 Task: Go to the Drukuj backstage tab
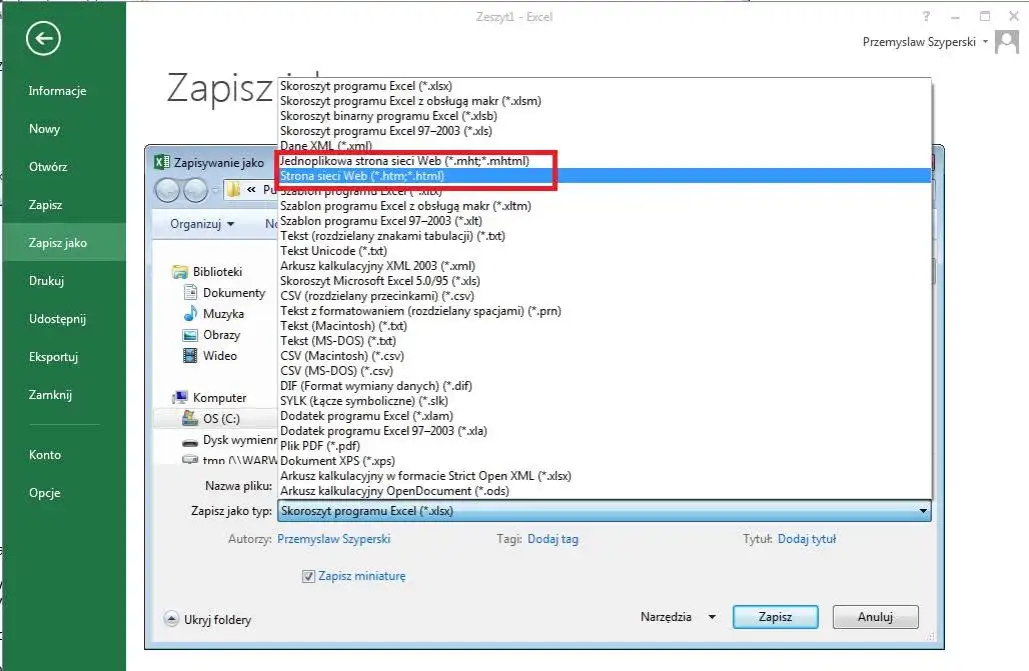click(x=46, y=281)
